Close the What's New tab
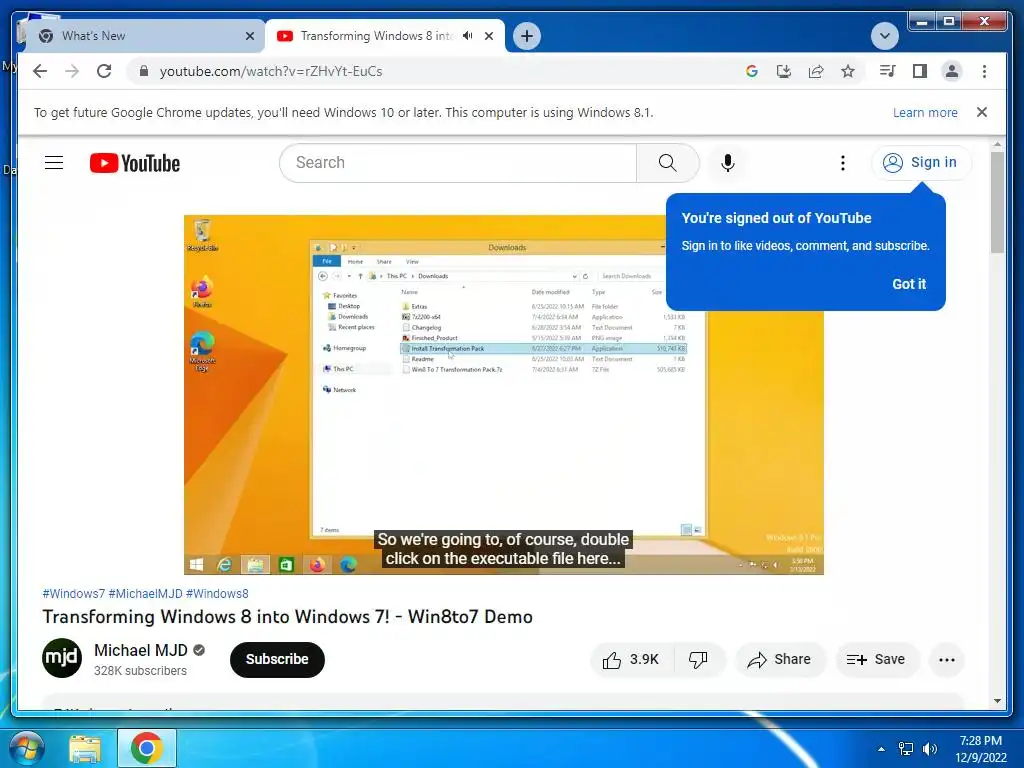The height and width of the screenshot is (768, 1024). (249, 36)
